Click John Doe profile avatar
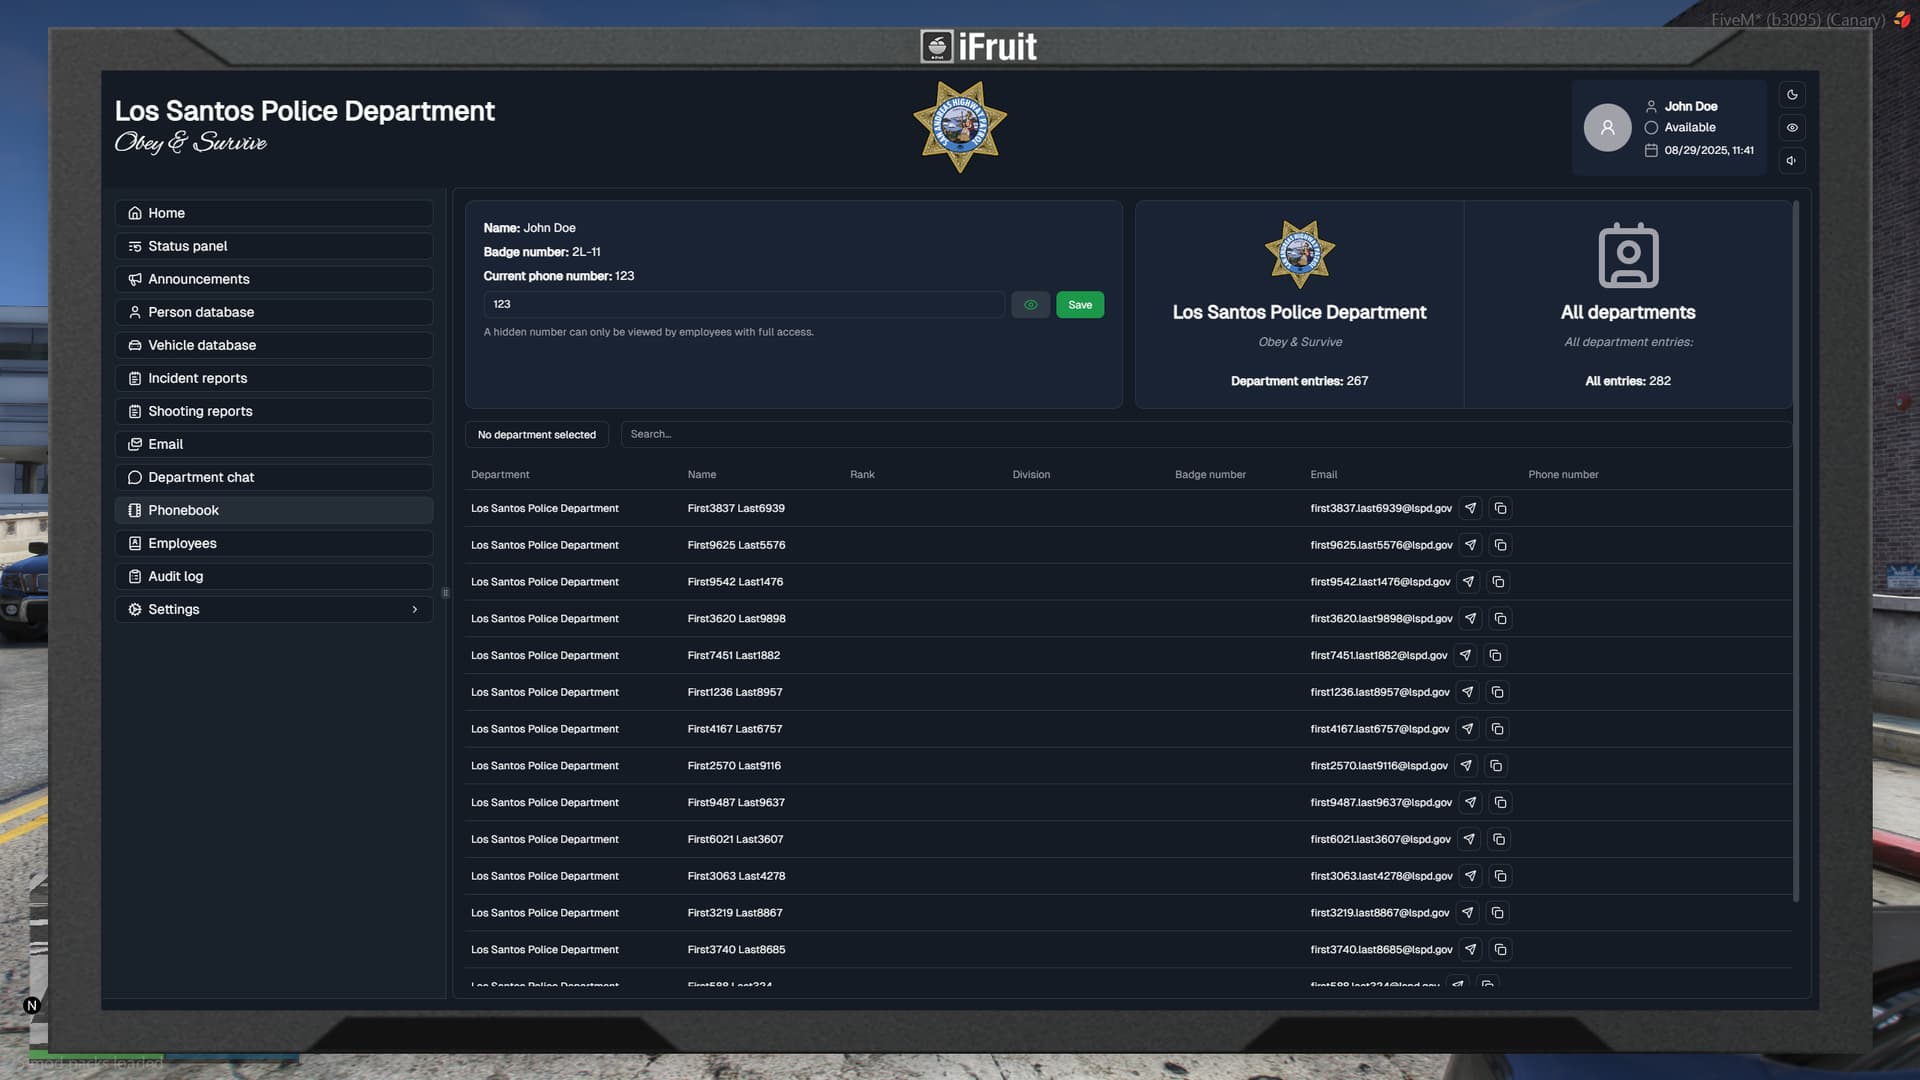Image resolution: width=1920 pixels, height=1080 pixels. point(1607,128)
